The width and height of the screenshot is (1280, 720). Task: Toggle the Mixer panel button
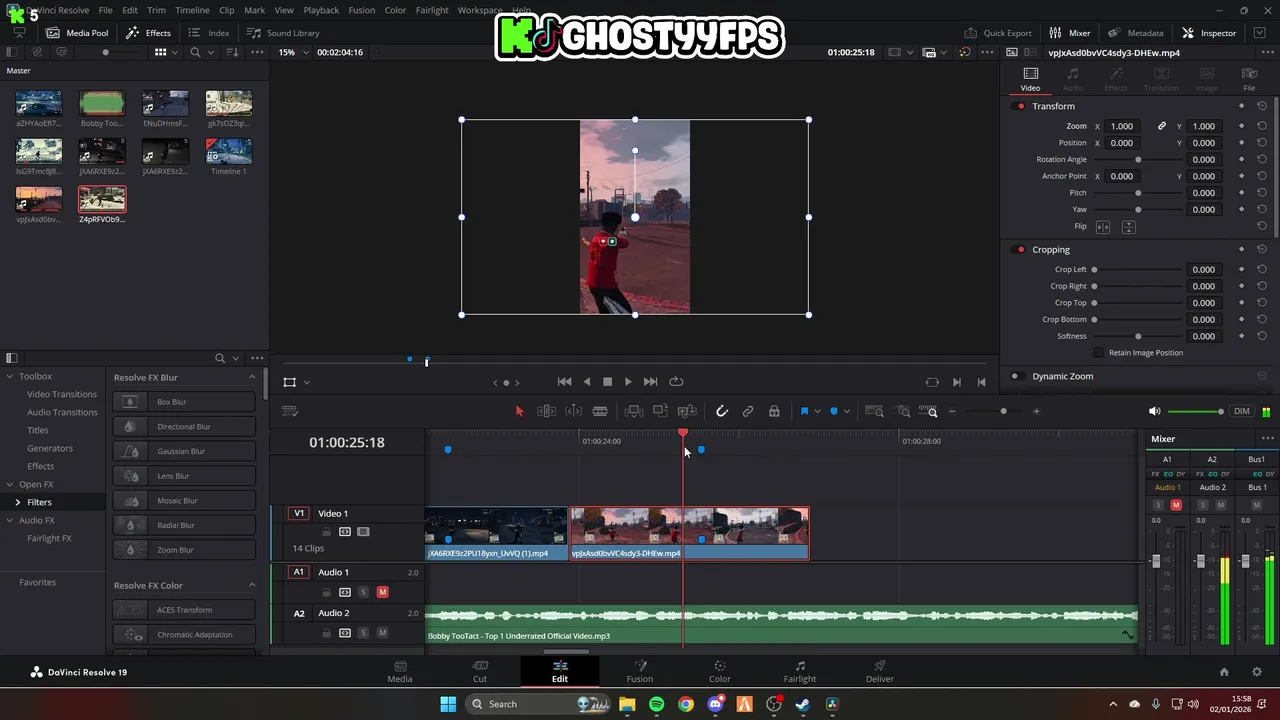coord(1069,33)
